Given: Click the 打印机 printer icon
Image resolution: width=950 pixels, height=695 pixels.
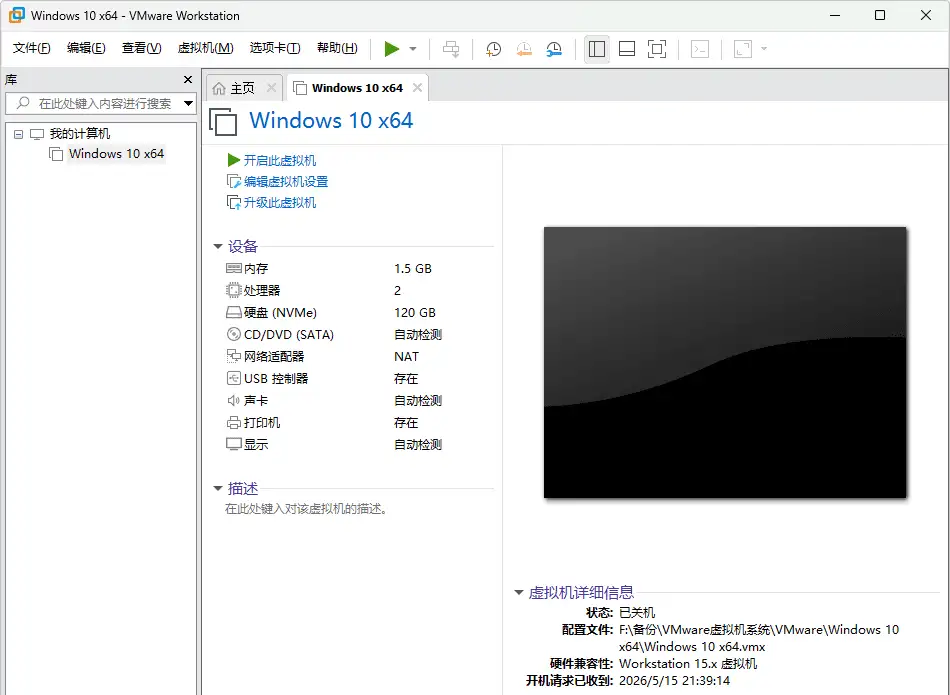Looking at the screenshot, I should [x=233, y=422].
